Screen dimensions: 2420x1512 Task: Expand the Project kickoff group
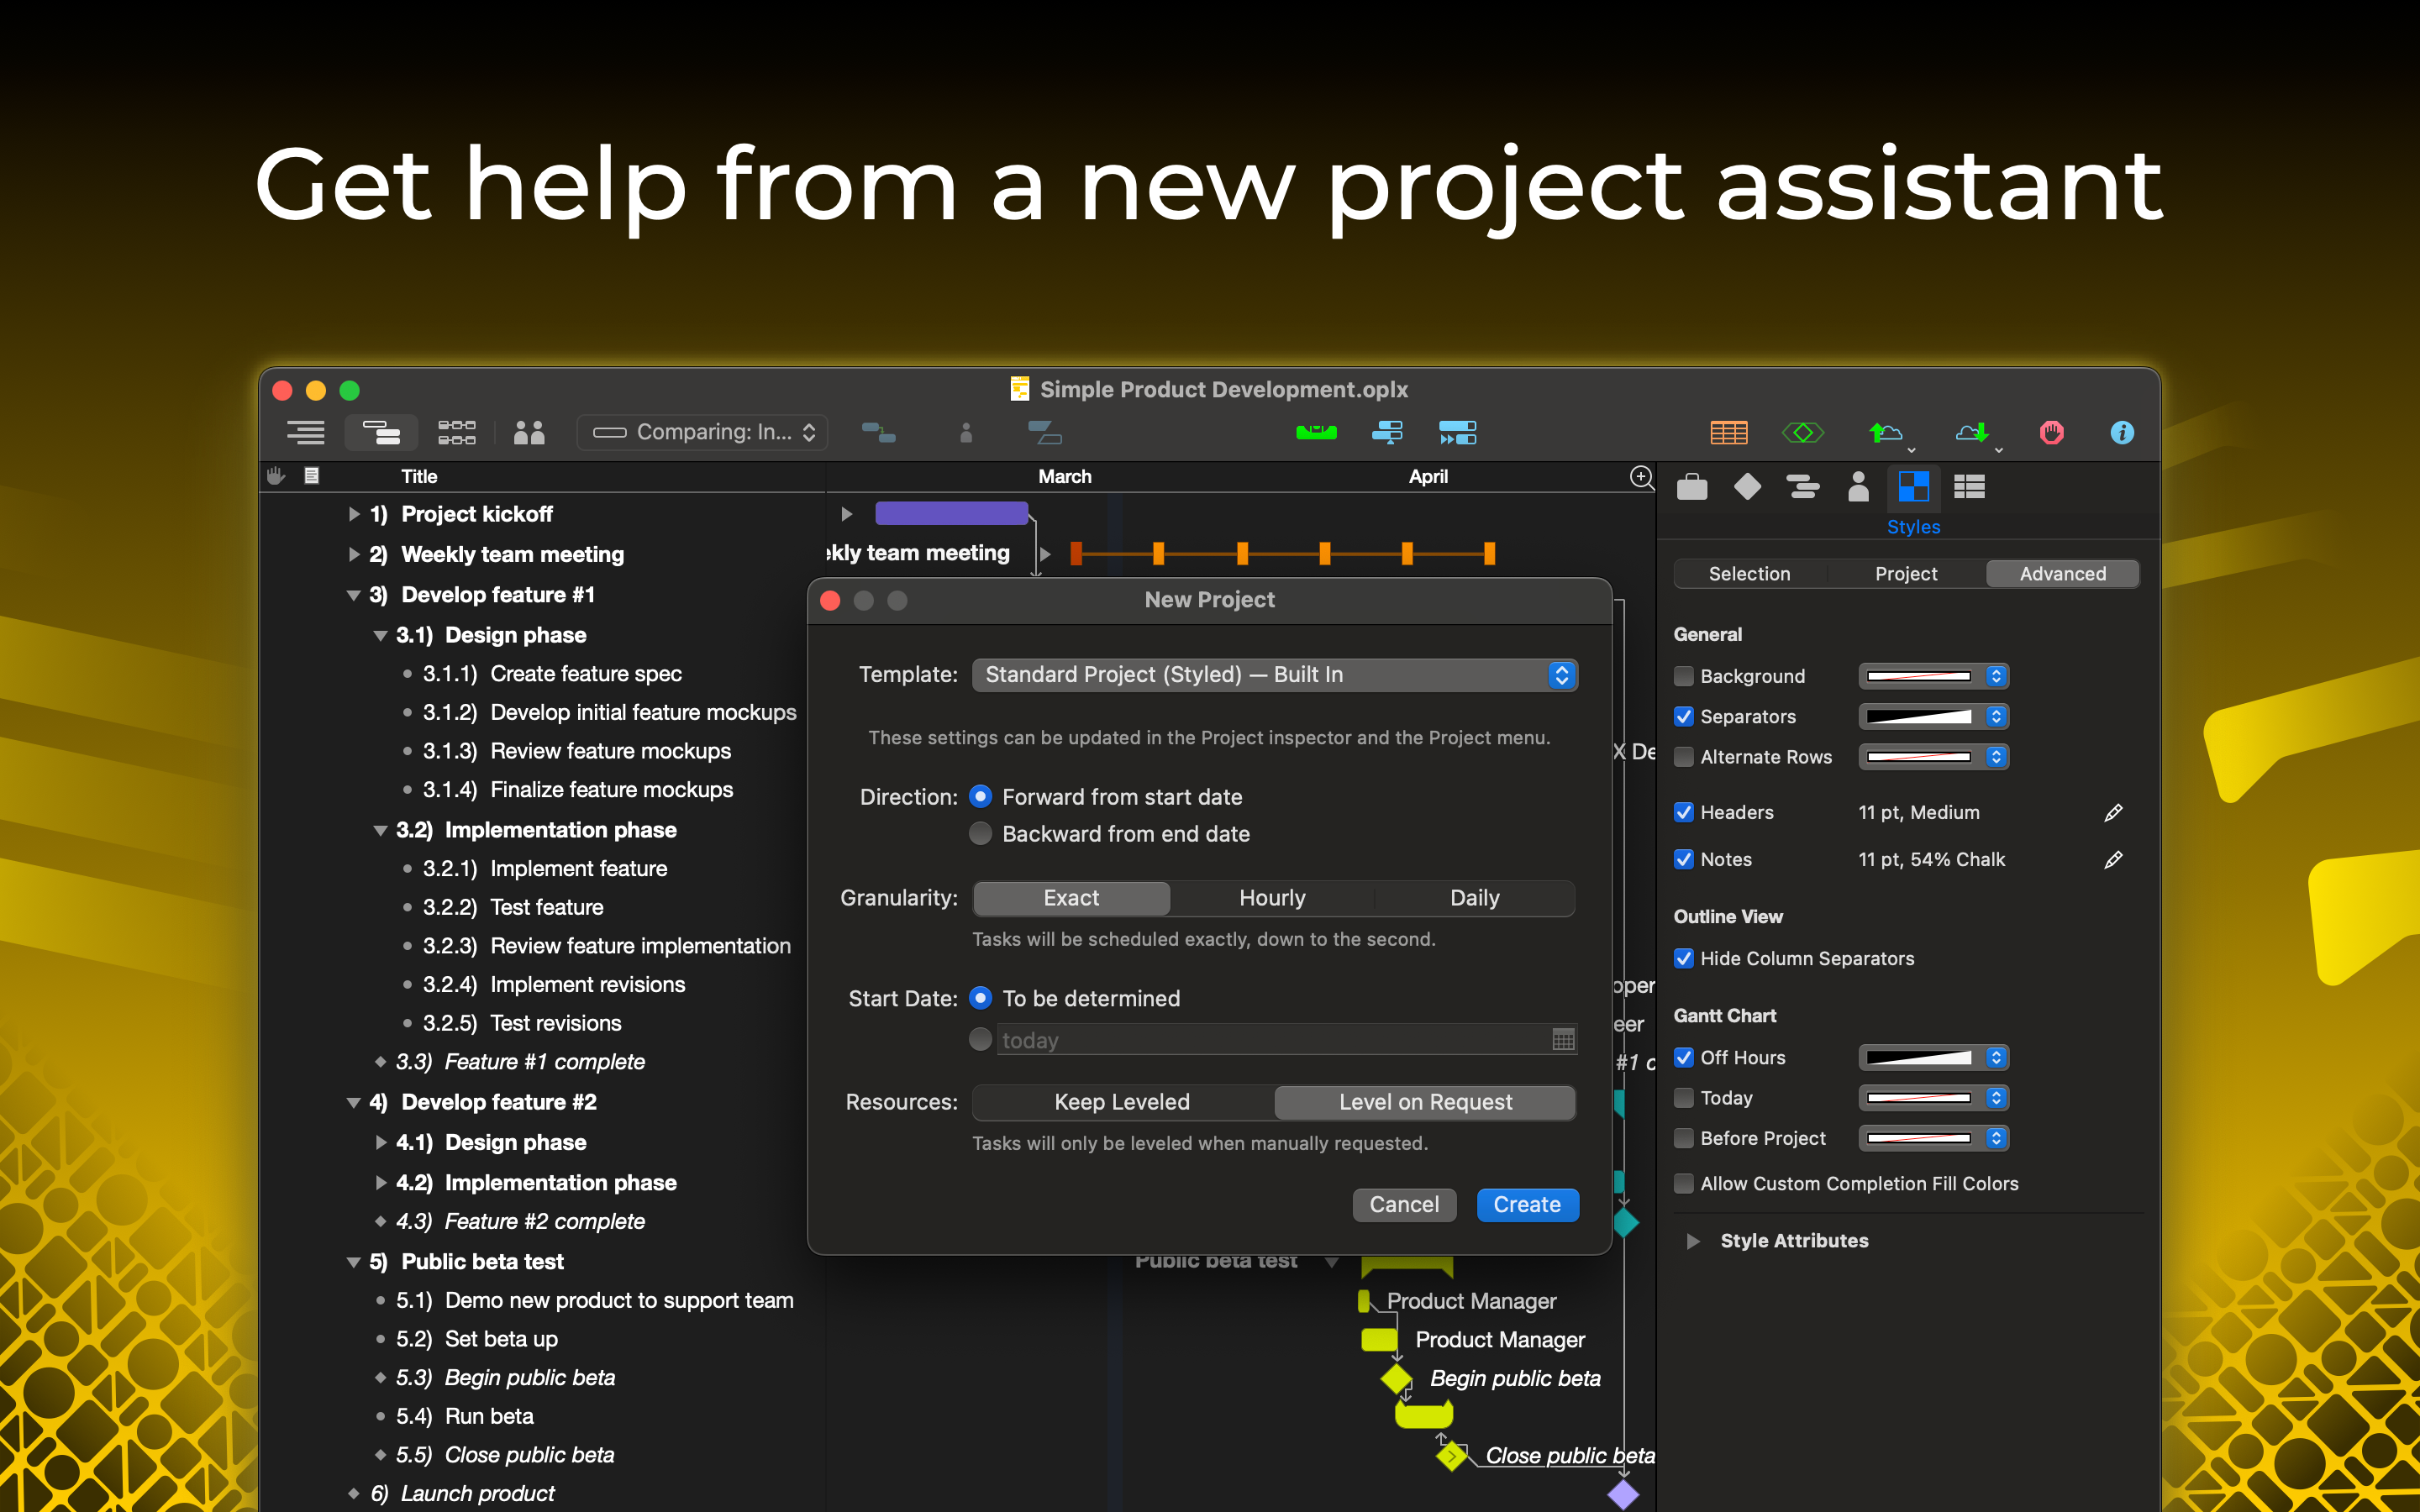[353, 514]
